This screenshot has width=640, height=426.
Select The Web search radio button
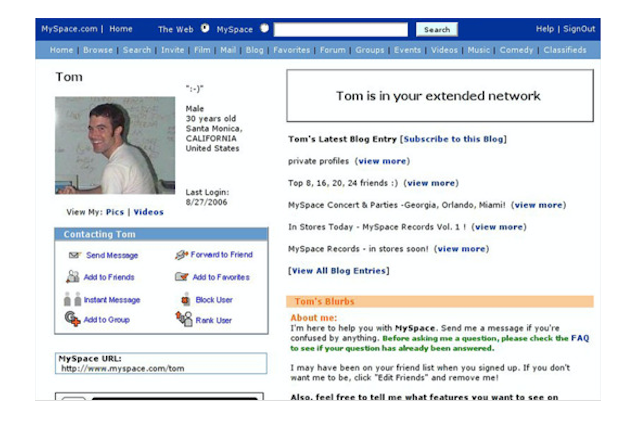pos(205,29)
